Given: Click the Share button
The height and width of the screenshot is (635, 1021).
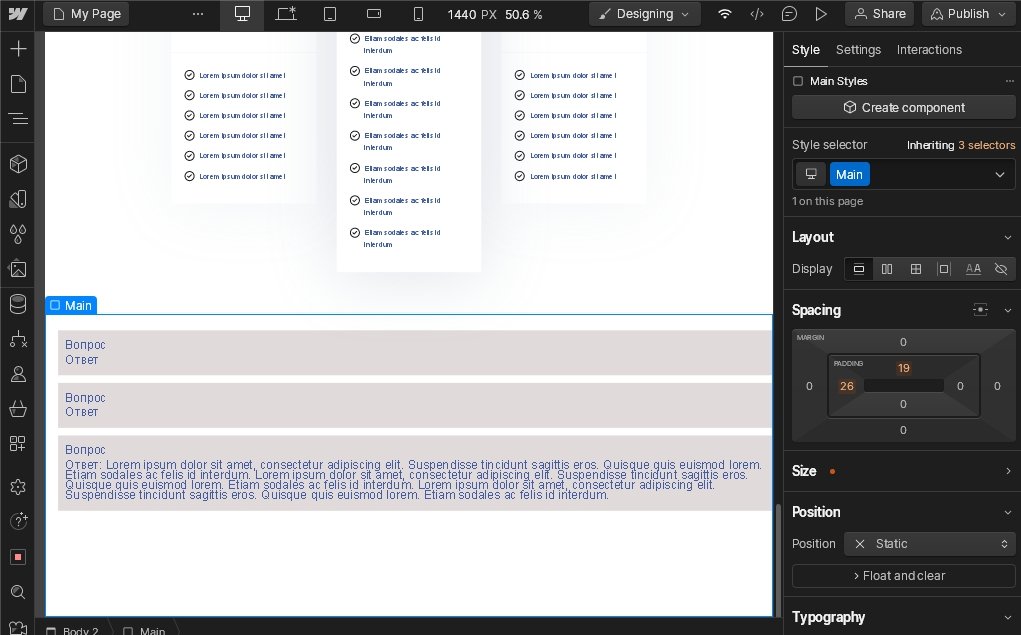Looking at the screenshot, I should [878, 14].
